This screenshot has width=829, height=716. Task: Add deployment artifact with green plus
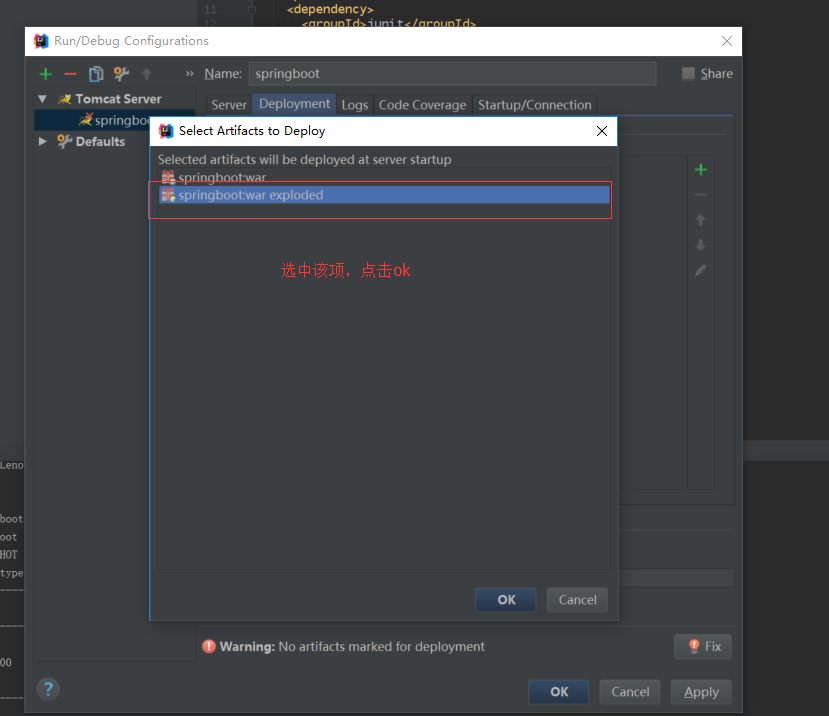point(701,170)
